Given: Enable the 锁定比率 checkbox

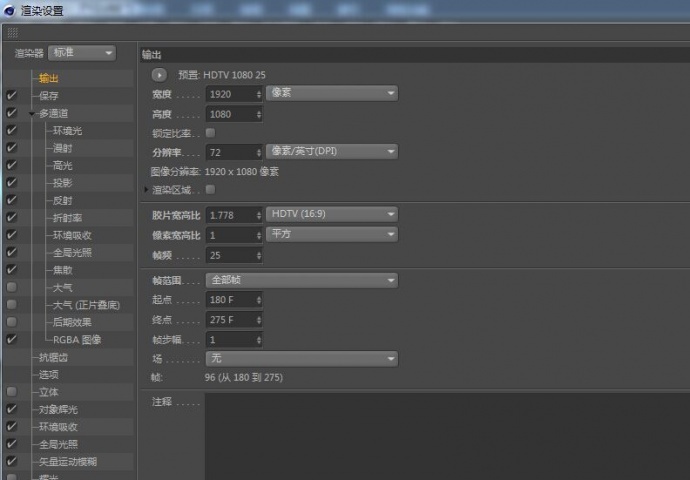Looking at the screenshot, I should pyautogui.click(x=210, y=132).
